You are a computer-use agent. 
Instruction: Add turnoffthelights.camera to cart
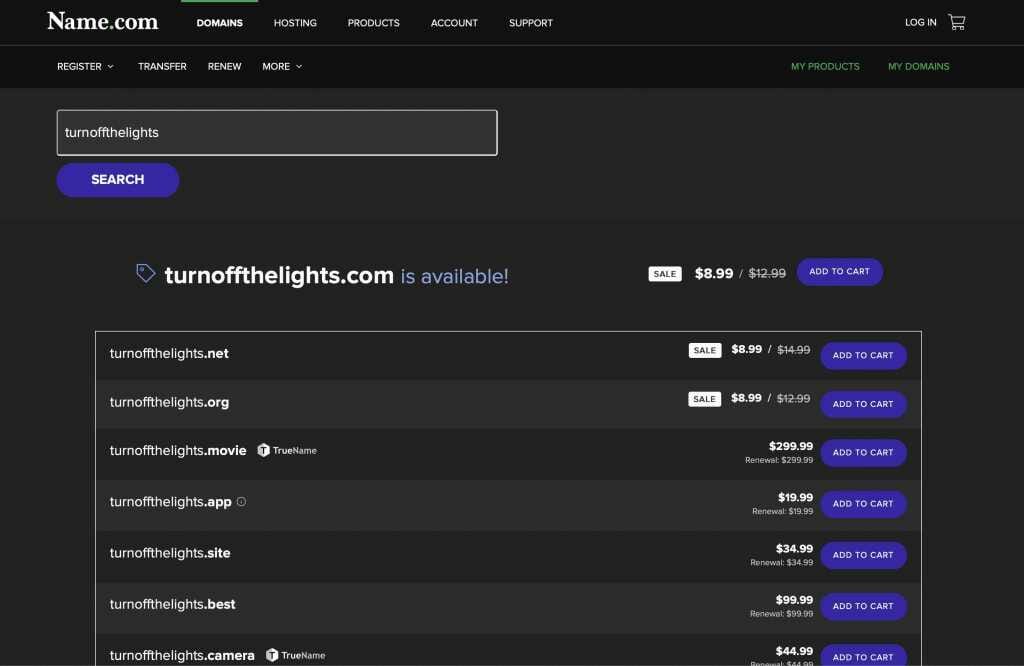tap(863, 656)
